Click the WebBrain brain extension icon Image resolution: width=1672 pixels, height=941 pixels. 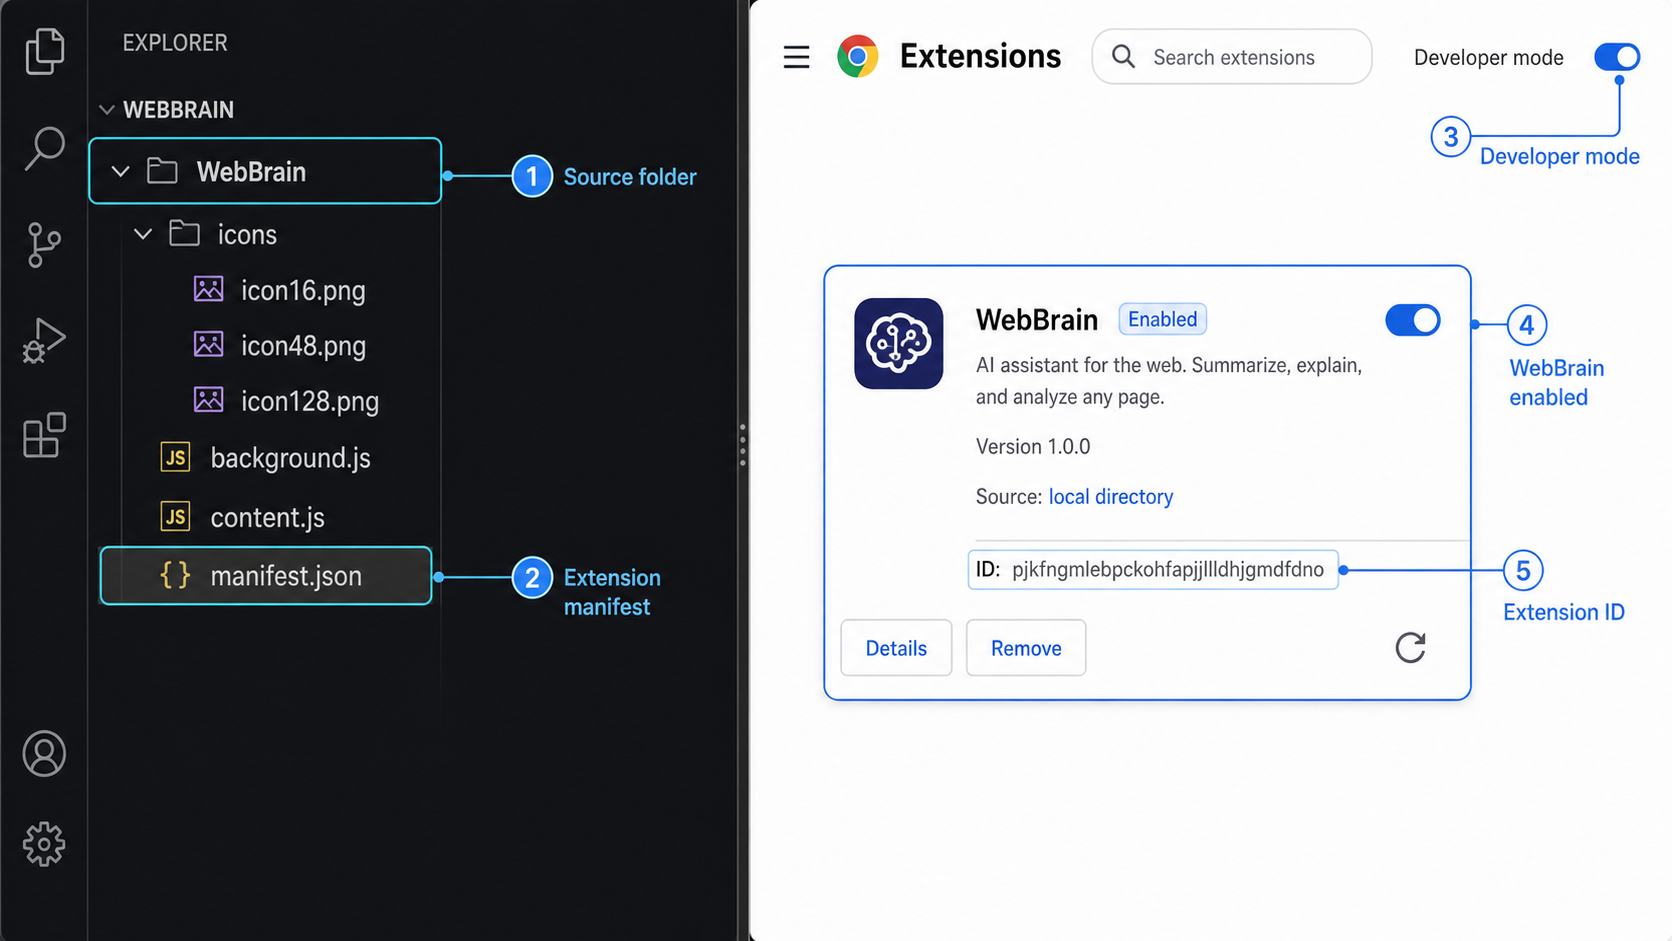point(898,343)
